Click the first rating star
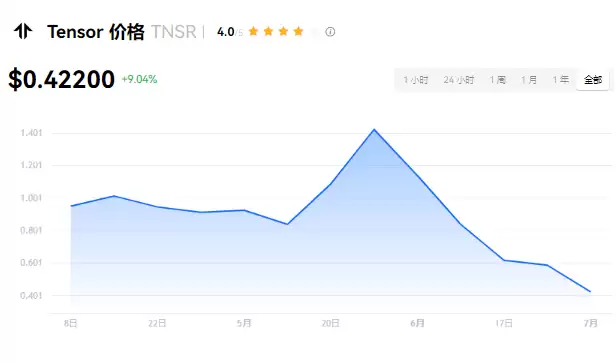Viewport: 616px width, 363px height. [253, 31]
